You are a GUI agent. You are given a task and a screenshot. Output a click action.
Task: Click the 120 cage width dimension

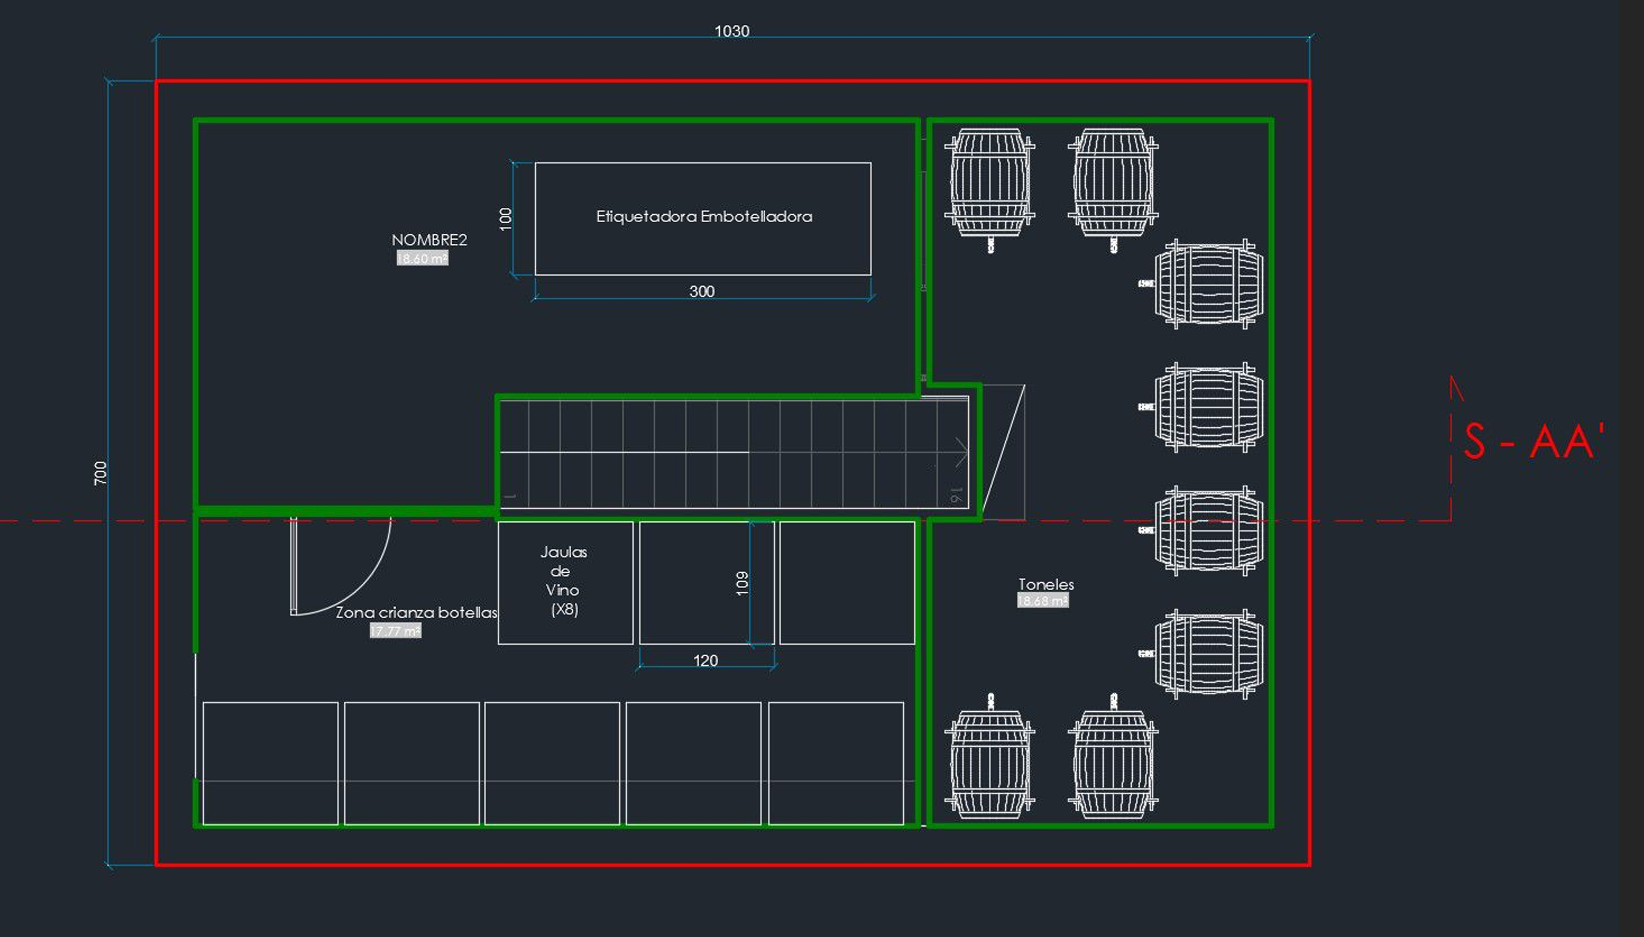tap(705, 661)
